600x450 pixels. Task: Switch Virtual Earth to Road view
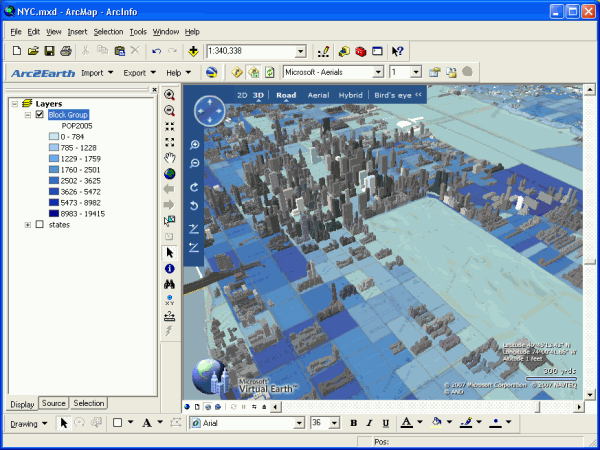coord(286,95)
